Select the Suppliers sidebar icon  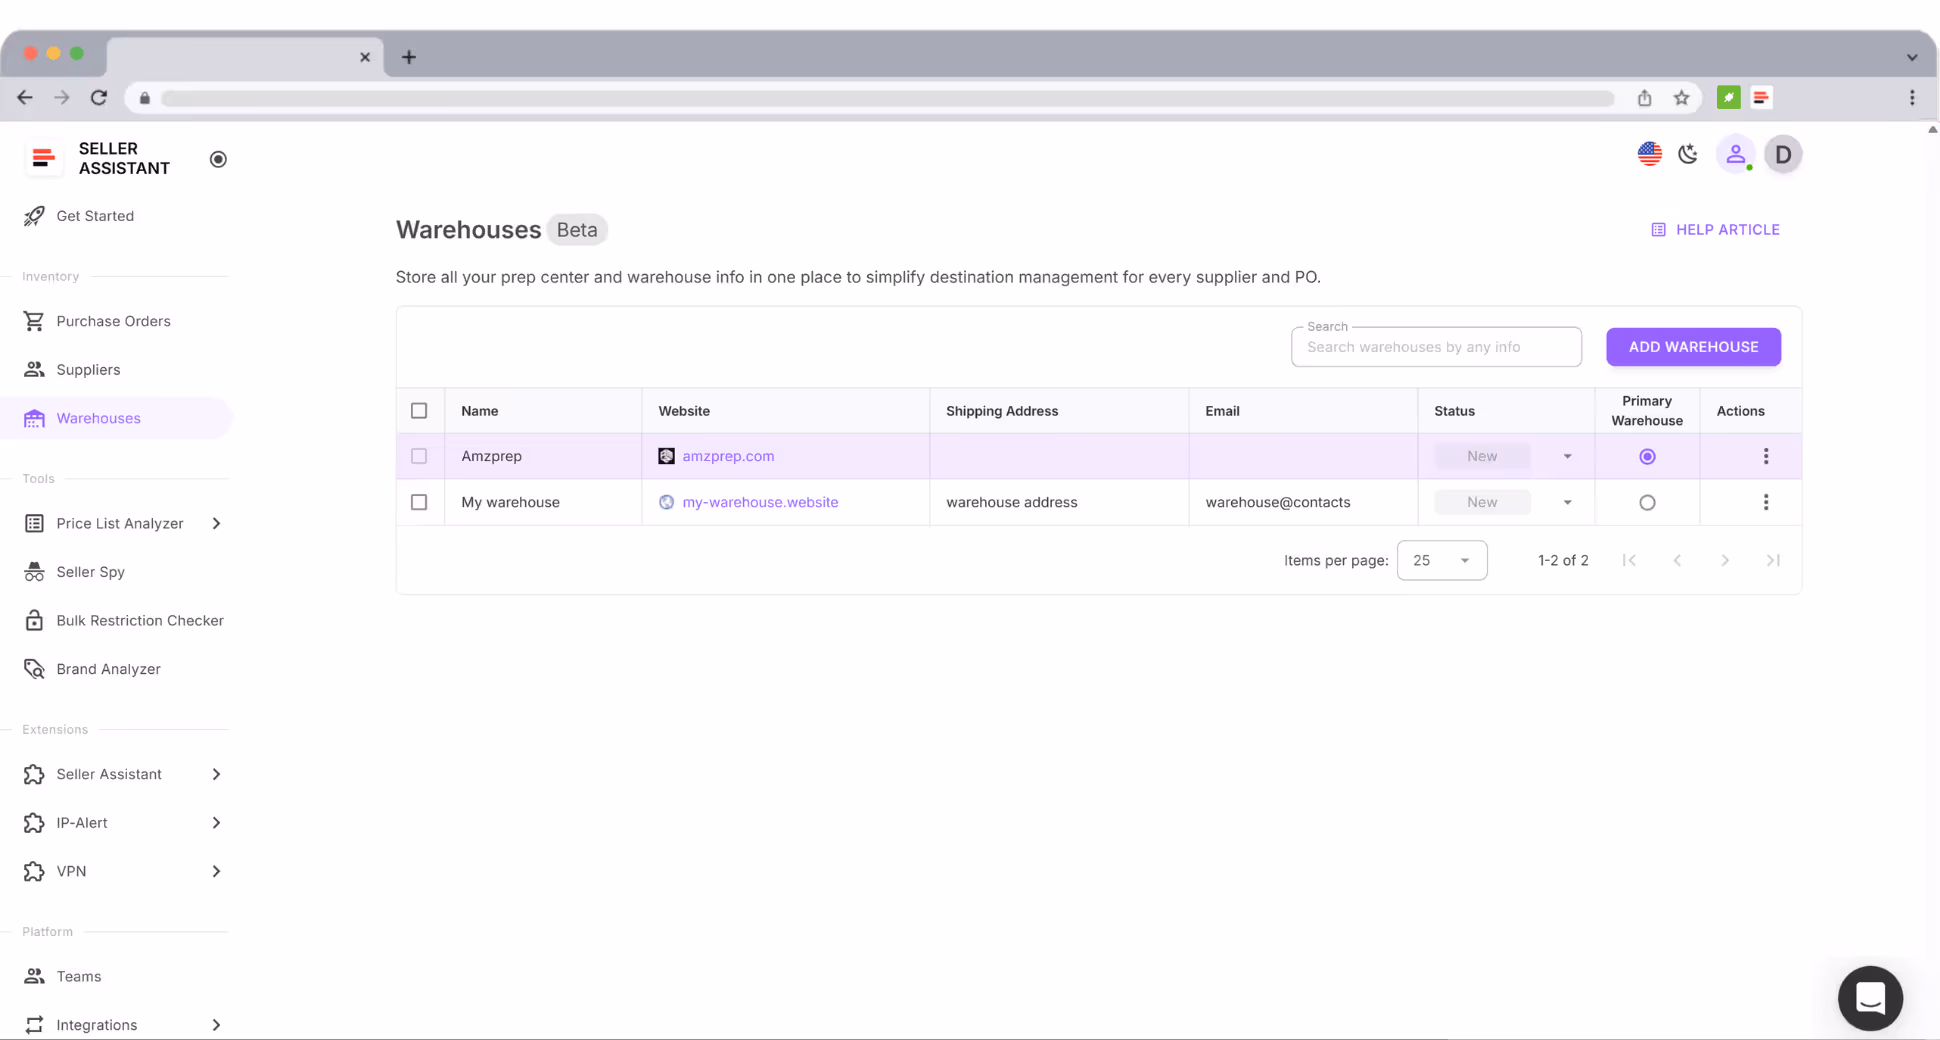point(34,369)
